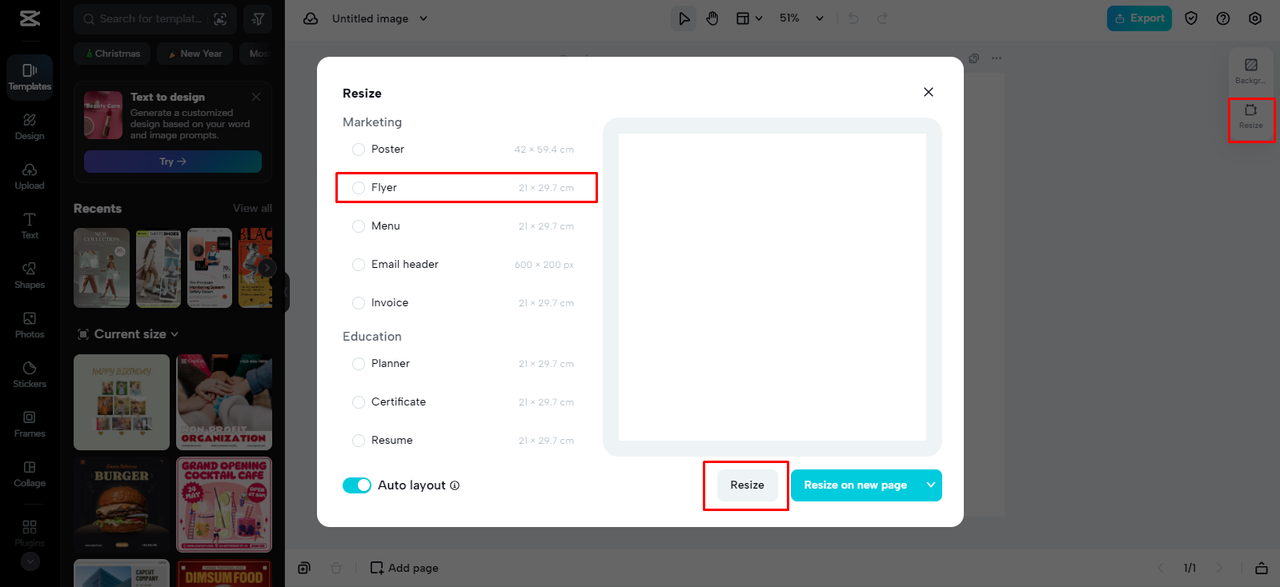The width and height of the screenshot is (1280, 587).
Task: Open the Frames sidebar tool
Action: click(x=29, y=424)
